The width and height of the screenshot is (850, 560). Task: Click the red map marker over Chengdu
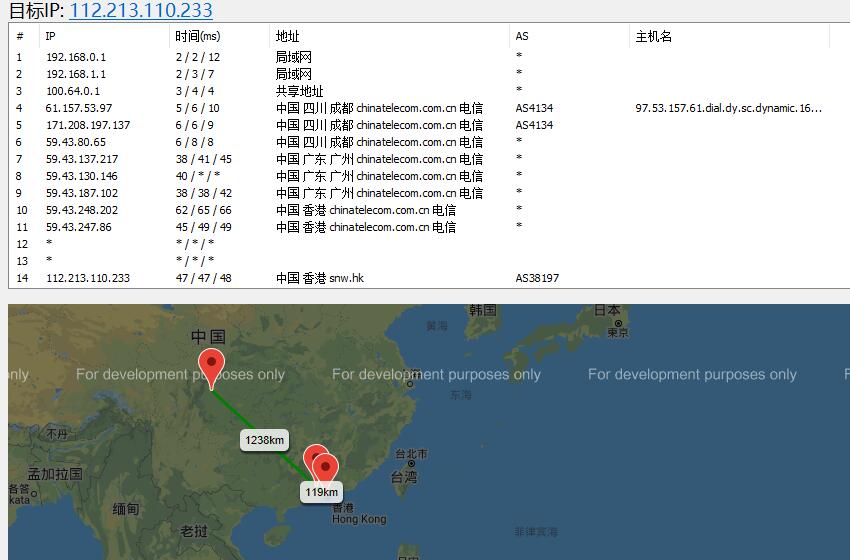click(211, 369)
